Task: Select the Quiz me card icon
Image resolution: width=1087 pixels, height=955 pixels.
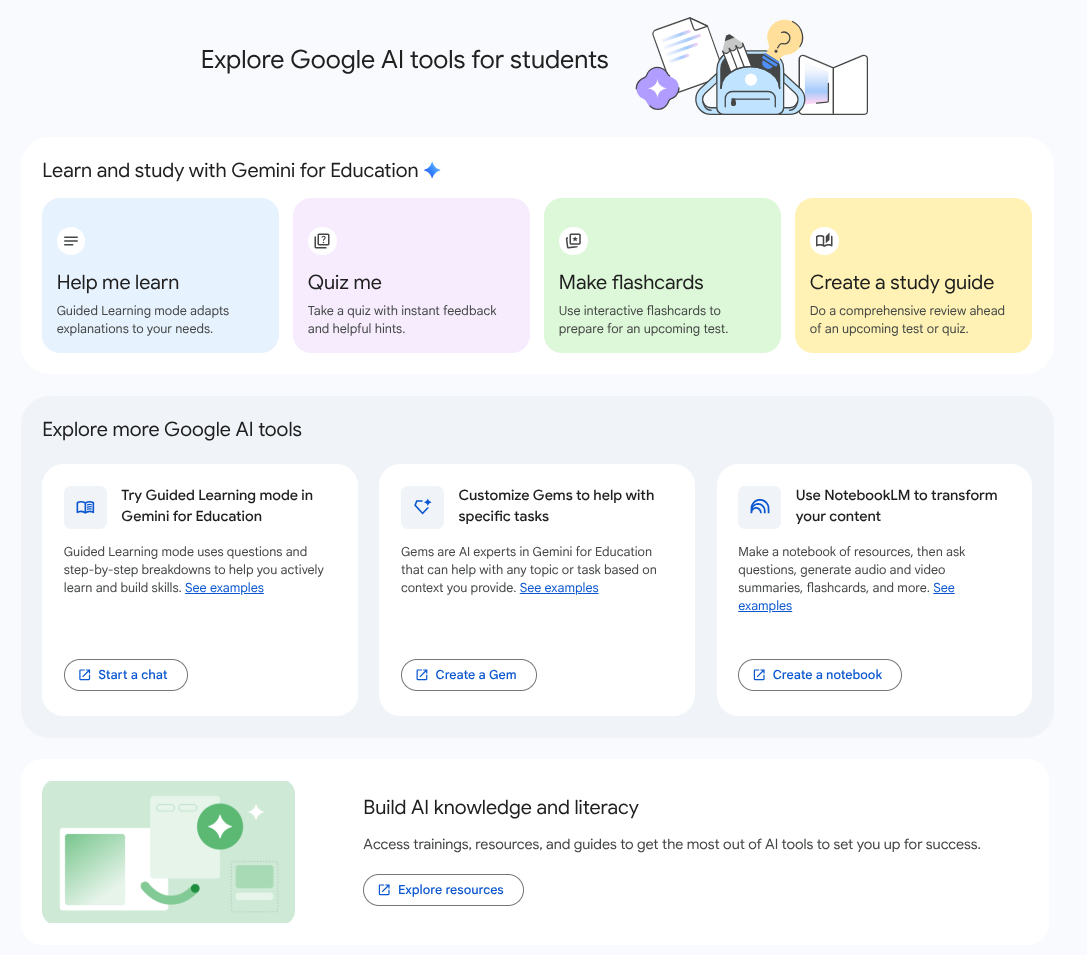Action: click(x=322, y=240)
